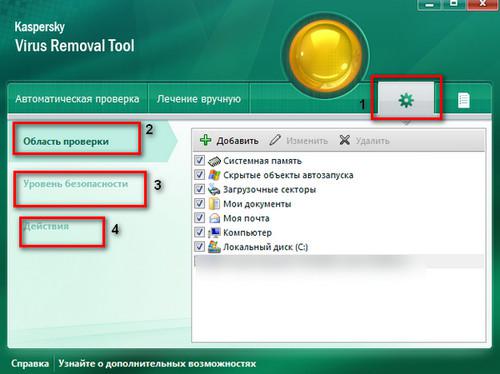Close the Kaspersky window
Image resolution: width=500 pixels, height=374 pixels.
pyautogui.click(x=483, y=4)
